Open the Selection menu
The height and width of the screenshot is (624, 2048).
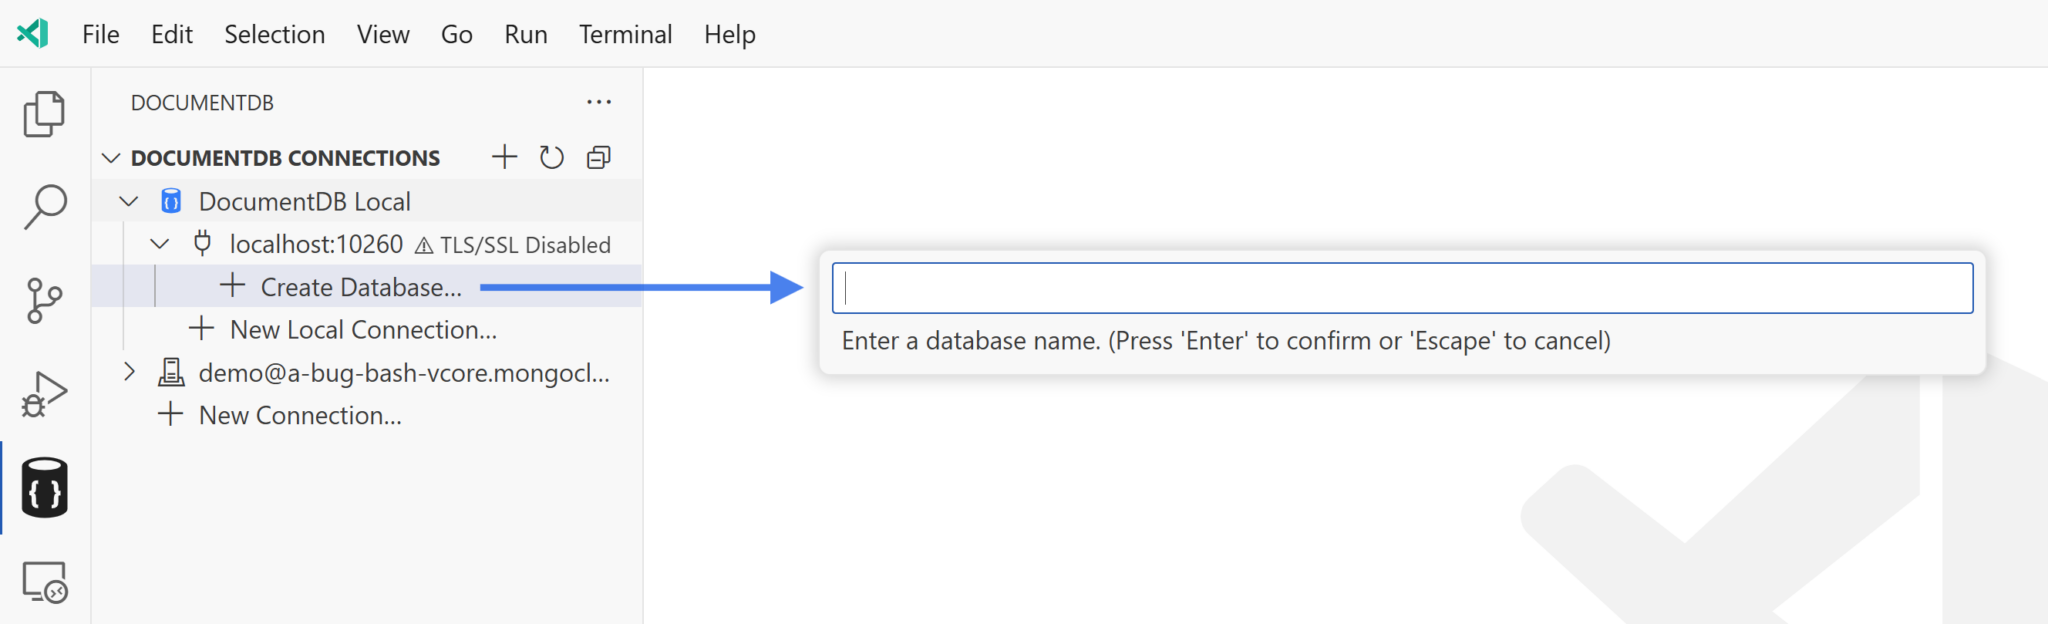[x=274, y=34]
